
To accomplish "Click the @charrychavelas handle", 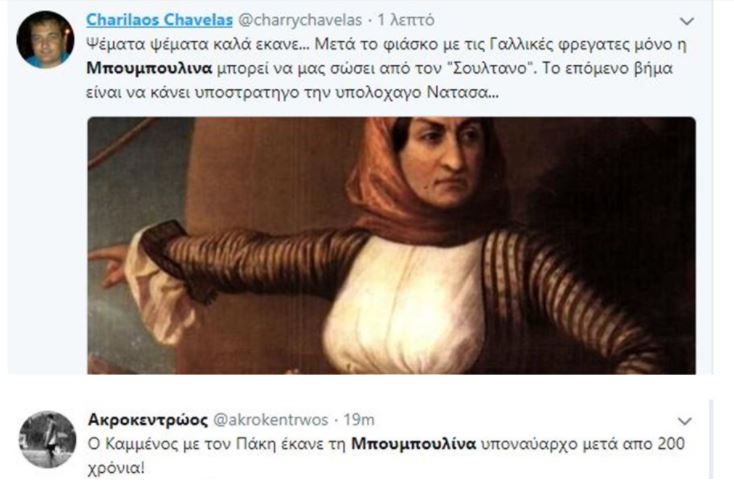I will click(x=300, y=20).
